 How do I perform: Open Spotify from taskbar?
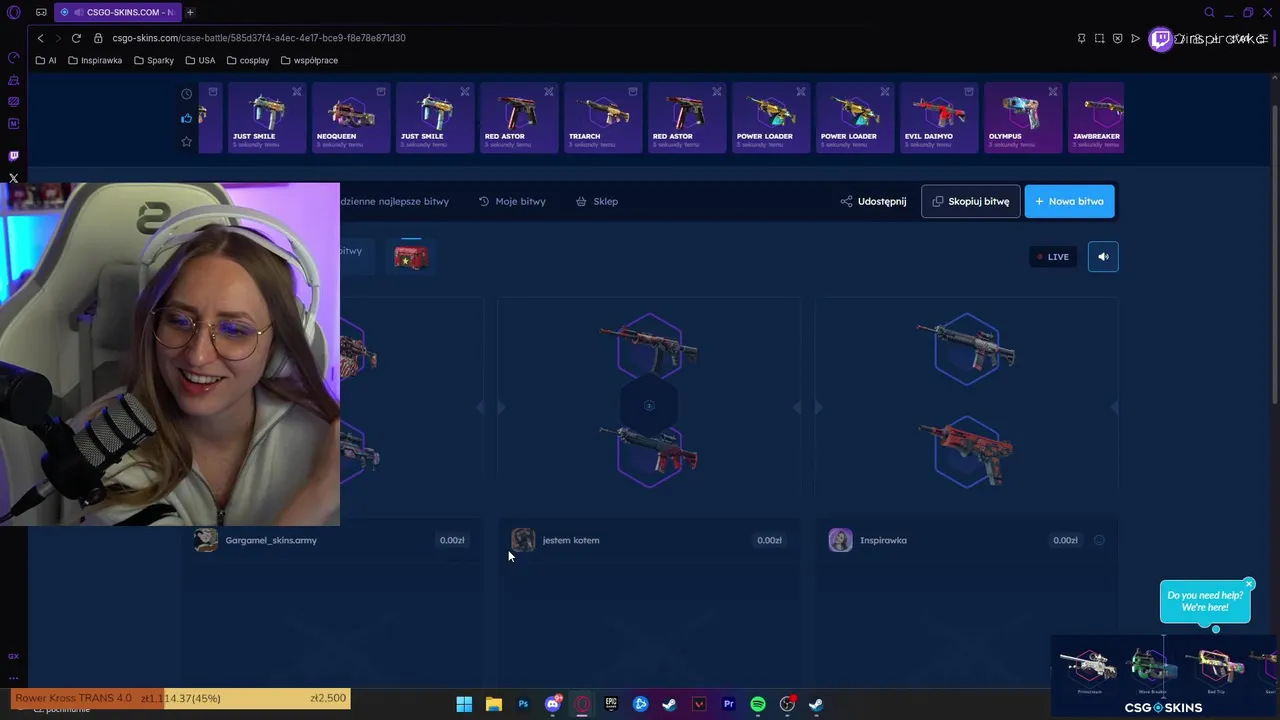click(x=758, y=704)
